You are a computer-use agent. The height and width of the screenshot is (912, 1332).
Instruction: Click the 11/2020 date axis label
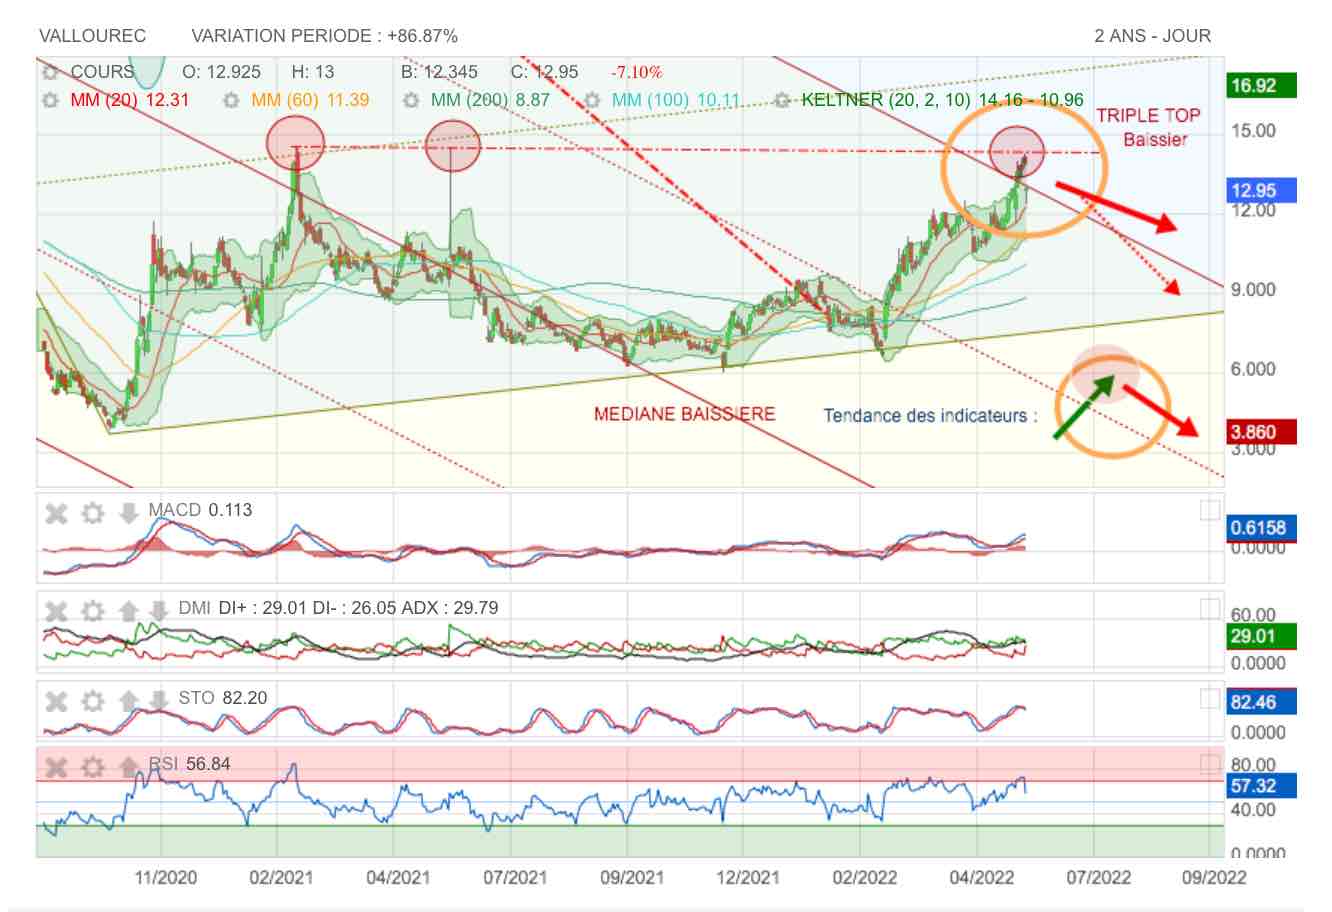166,878
